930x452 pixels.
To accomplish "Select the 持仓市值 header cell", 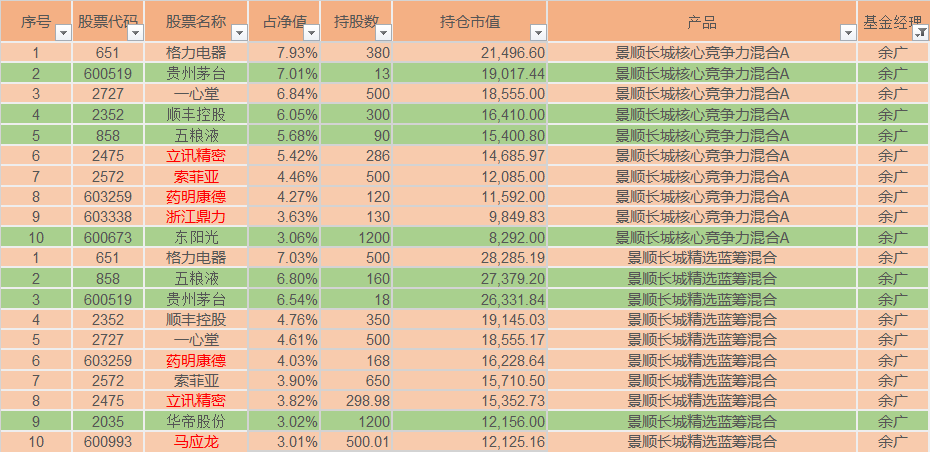I will 469,21.
